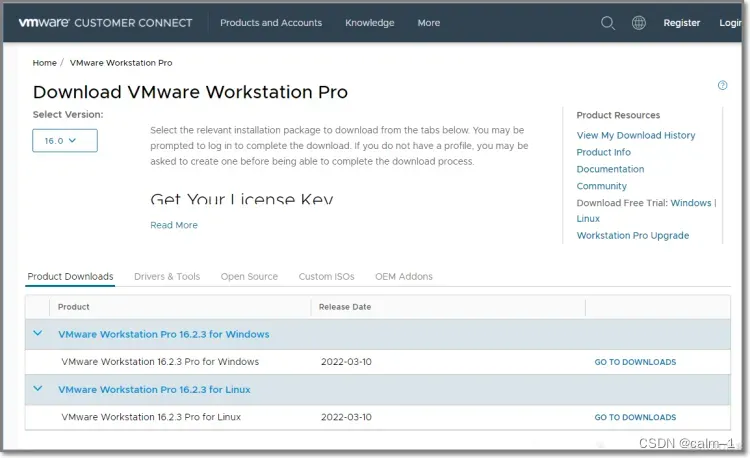750x458 pixels.
Task: Switch to Drivers & Tools tab
Action: click(x=167, y=276)
